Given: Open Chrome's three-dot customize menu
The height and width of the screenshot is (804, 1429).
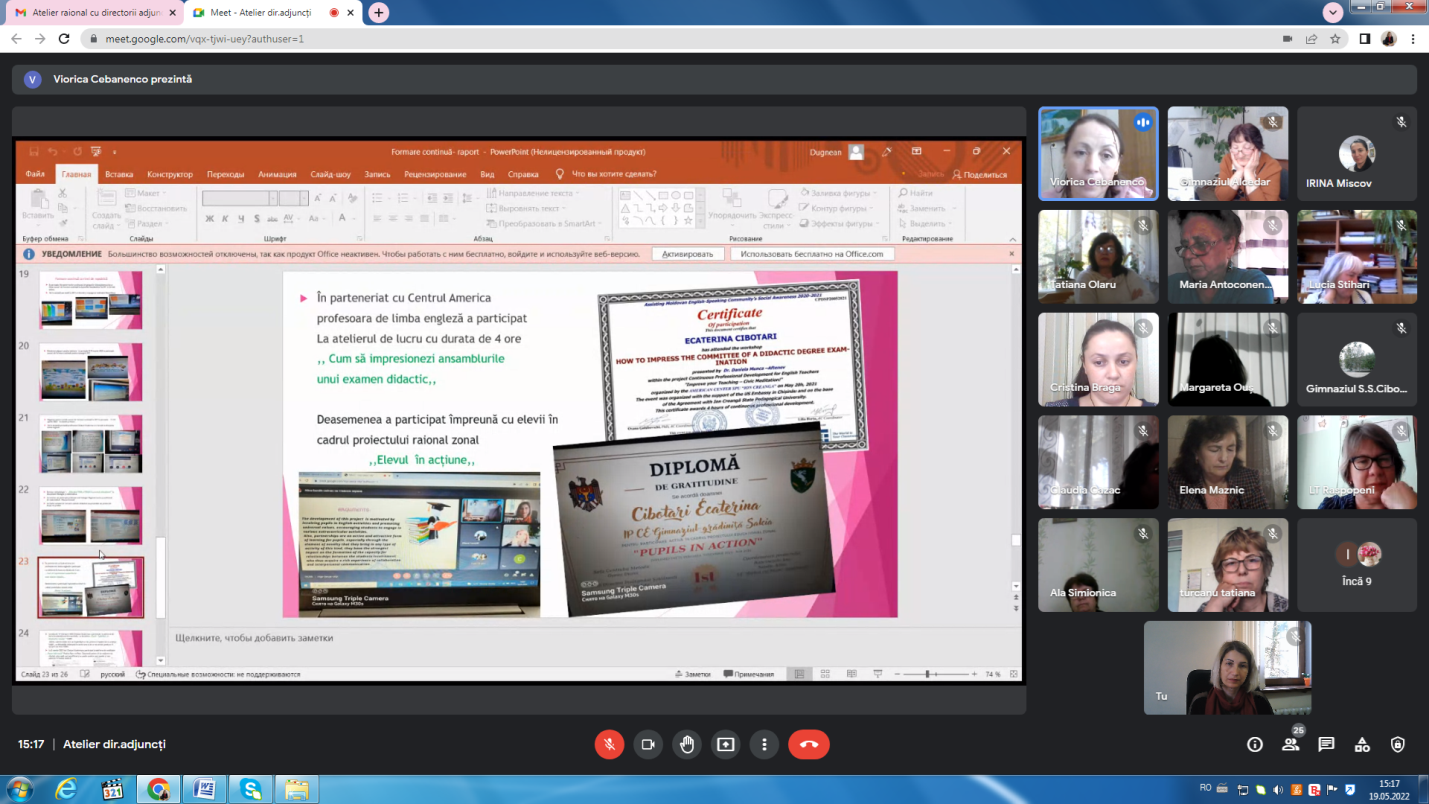Looking at the screenshot, I should (1413, 39).
